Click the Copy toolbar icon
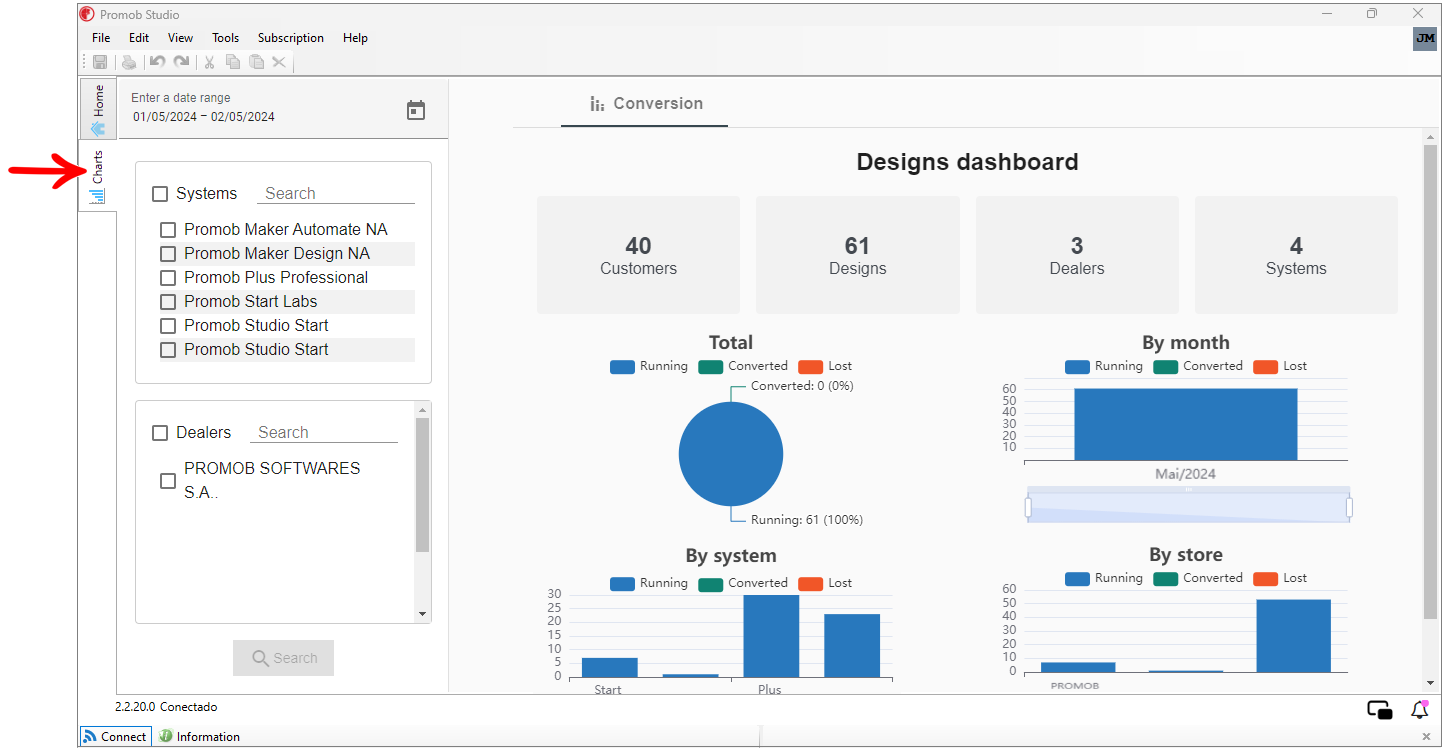The width and height of the screenshot is (1445, 751). 233,62
